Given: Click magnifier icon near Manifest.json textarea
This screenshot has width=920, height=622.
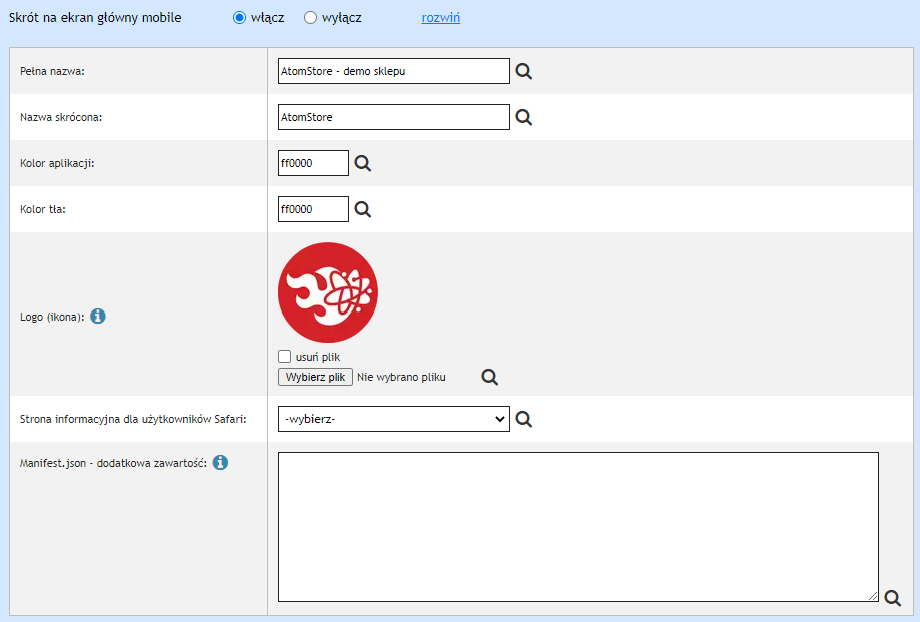Looking at the screenshot, I should pyautogui.click(x=892, y=597).
